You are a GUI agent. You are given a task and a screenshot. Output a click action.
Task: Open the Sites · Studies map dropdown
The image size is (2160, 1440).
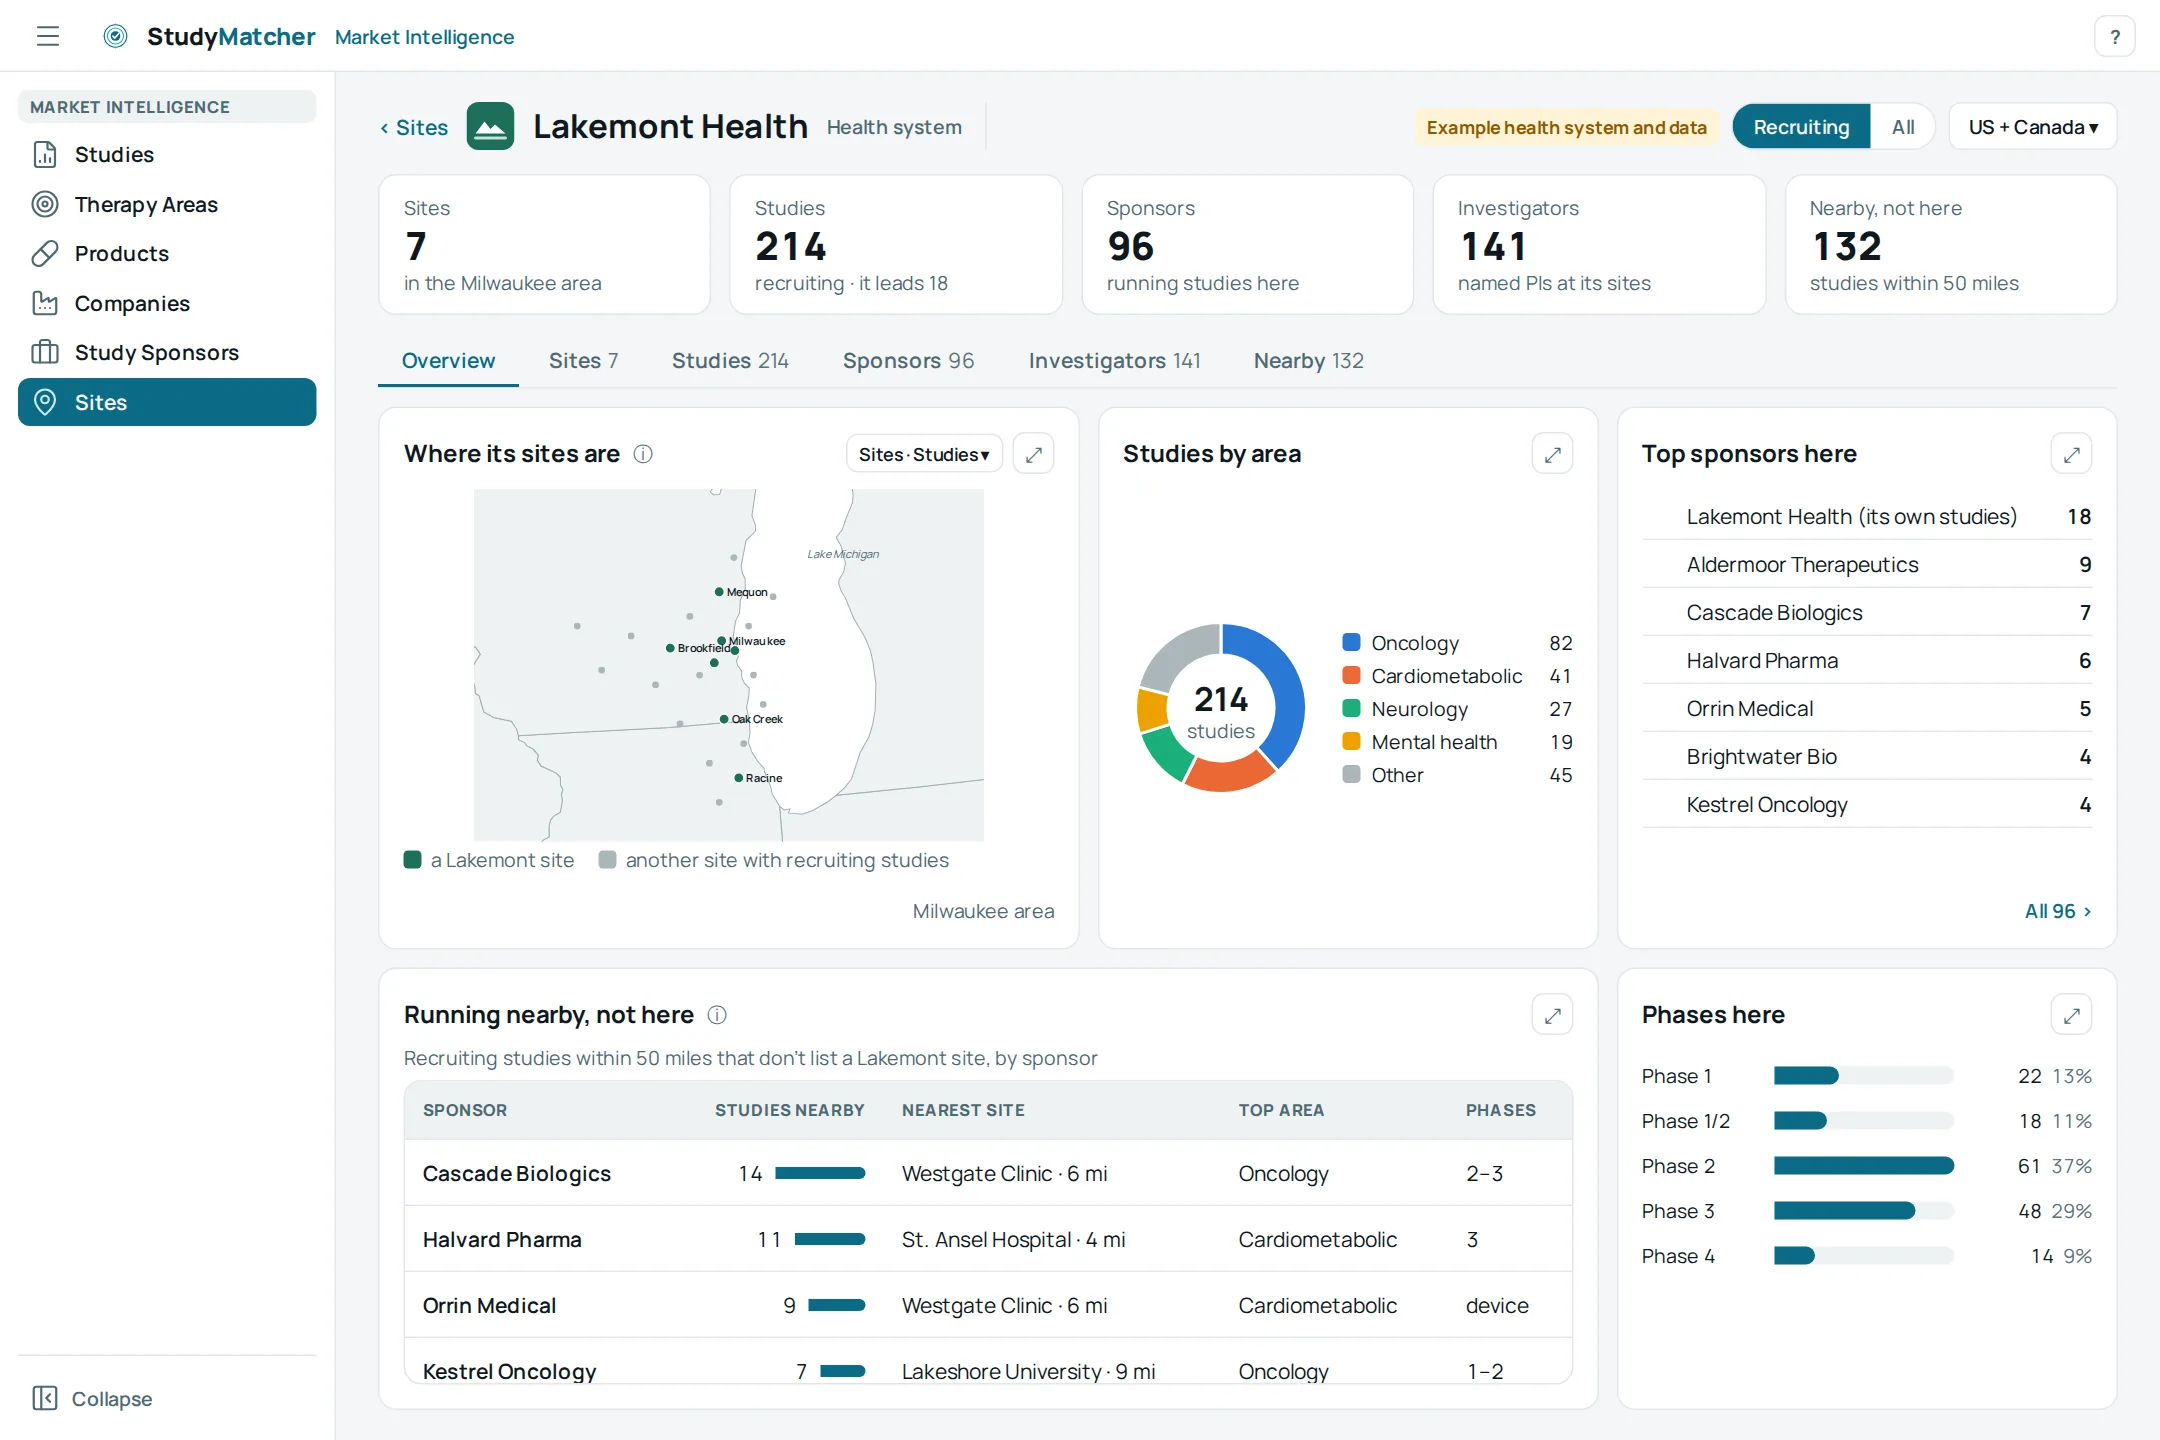[x=924, y=455]
